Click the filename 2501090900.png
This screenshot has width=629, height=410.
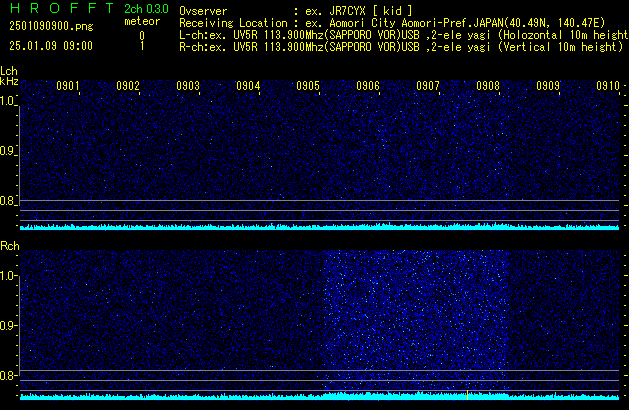51,26
